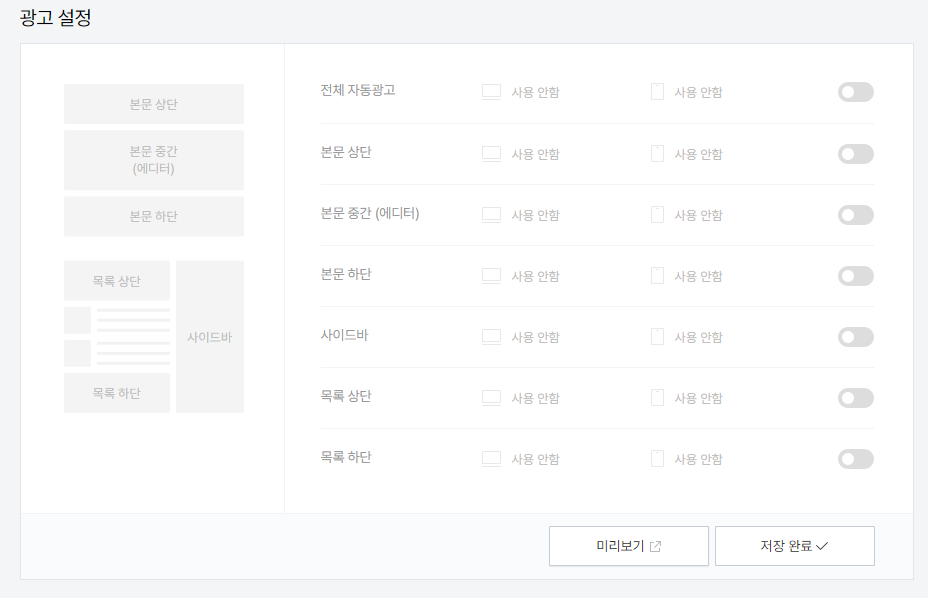This screenshot has height=598, width=928.
Task: Click the PC monitor icon in 본문 상단 row
Action: 491,154
